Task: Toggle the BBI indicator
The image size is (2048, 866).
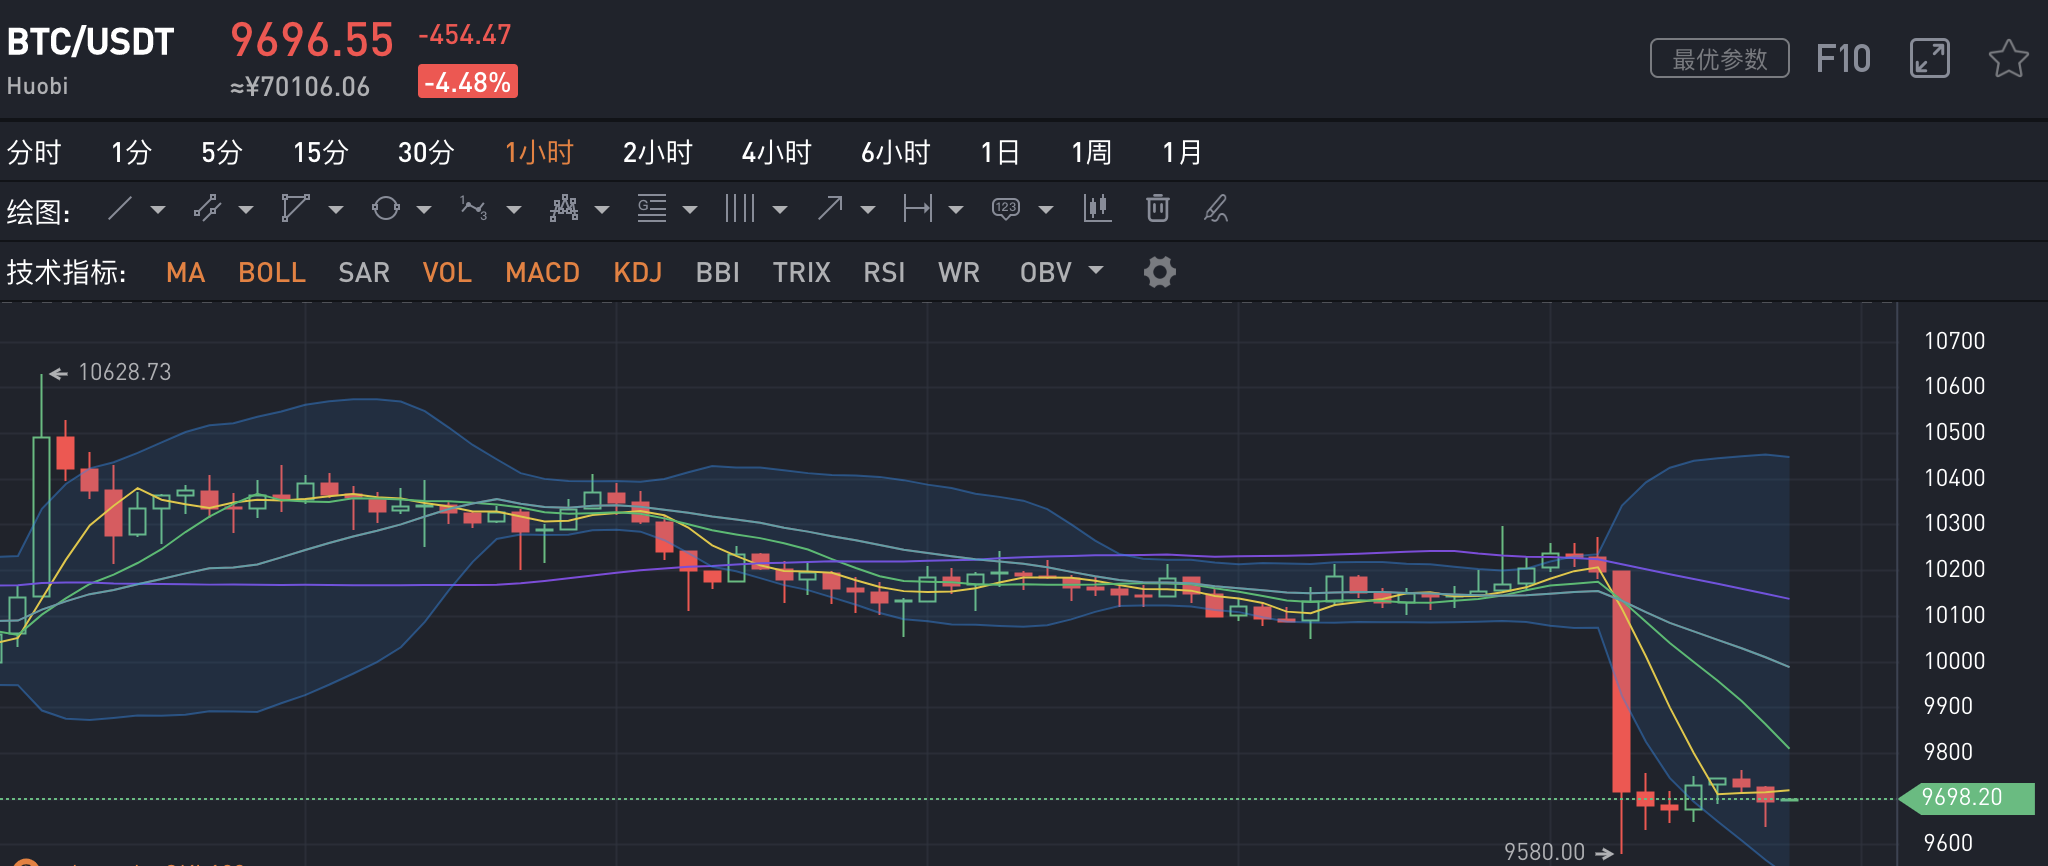Action: [718, 272]
